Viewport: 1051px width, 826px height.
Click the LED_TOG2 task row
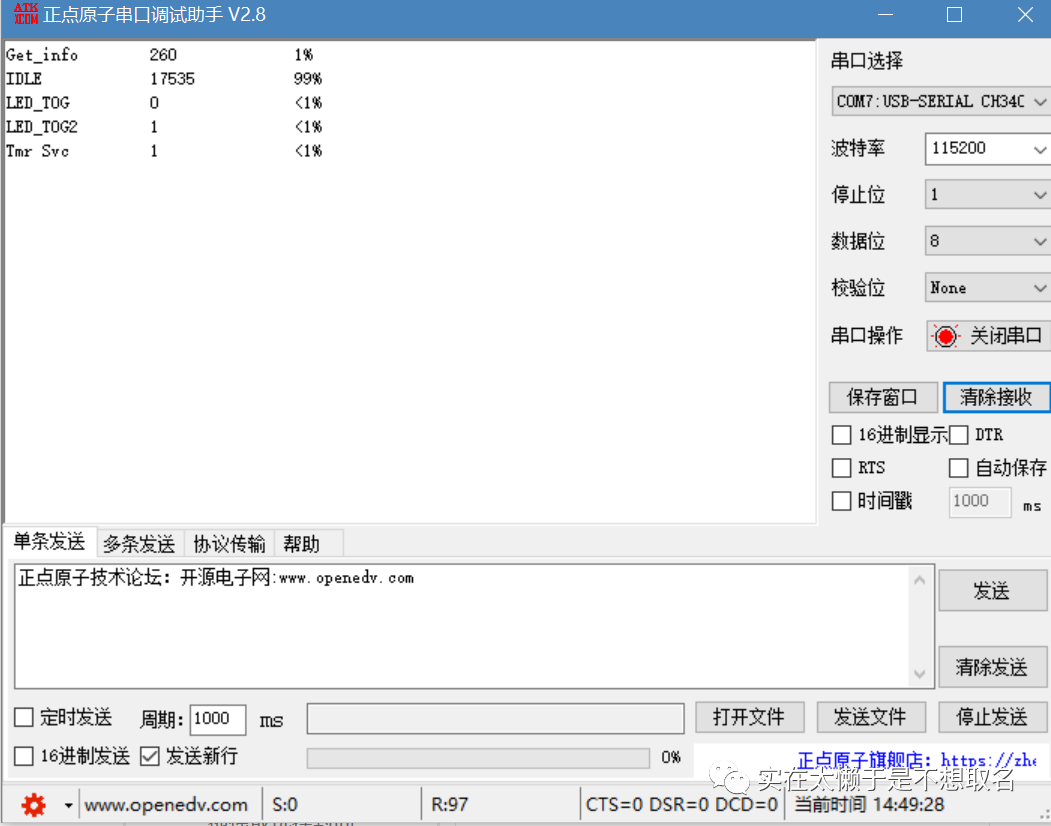164,127
